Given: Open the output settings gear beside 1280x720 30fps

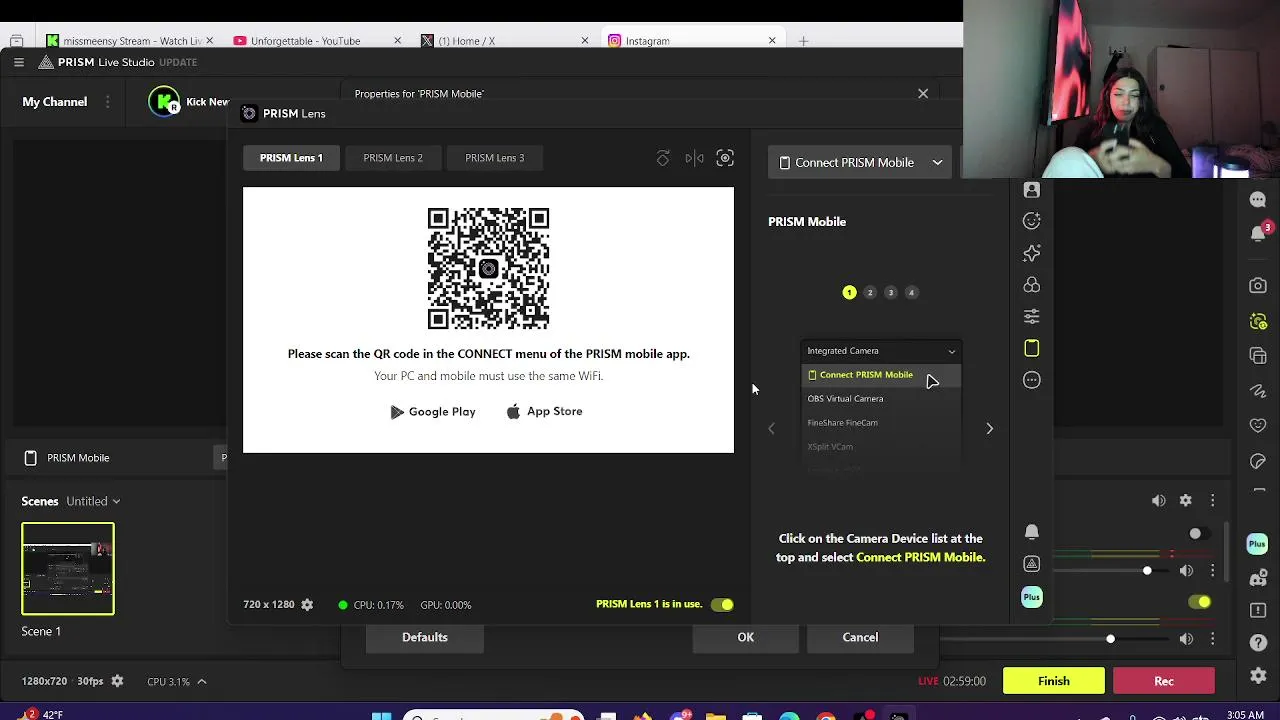Looking at the screenshot, I should [117, 681].
